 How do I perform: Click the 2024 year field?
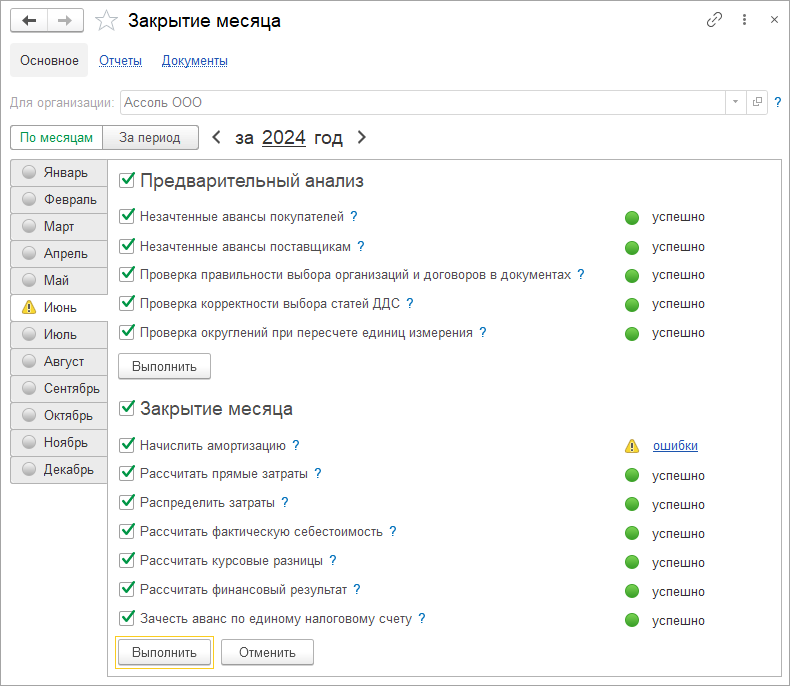[x=283, y=138]
